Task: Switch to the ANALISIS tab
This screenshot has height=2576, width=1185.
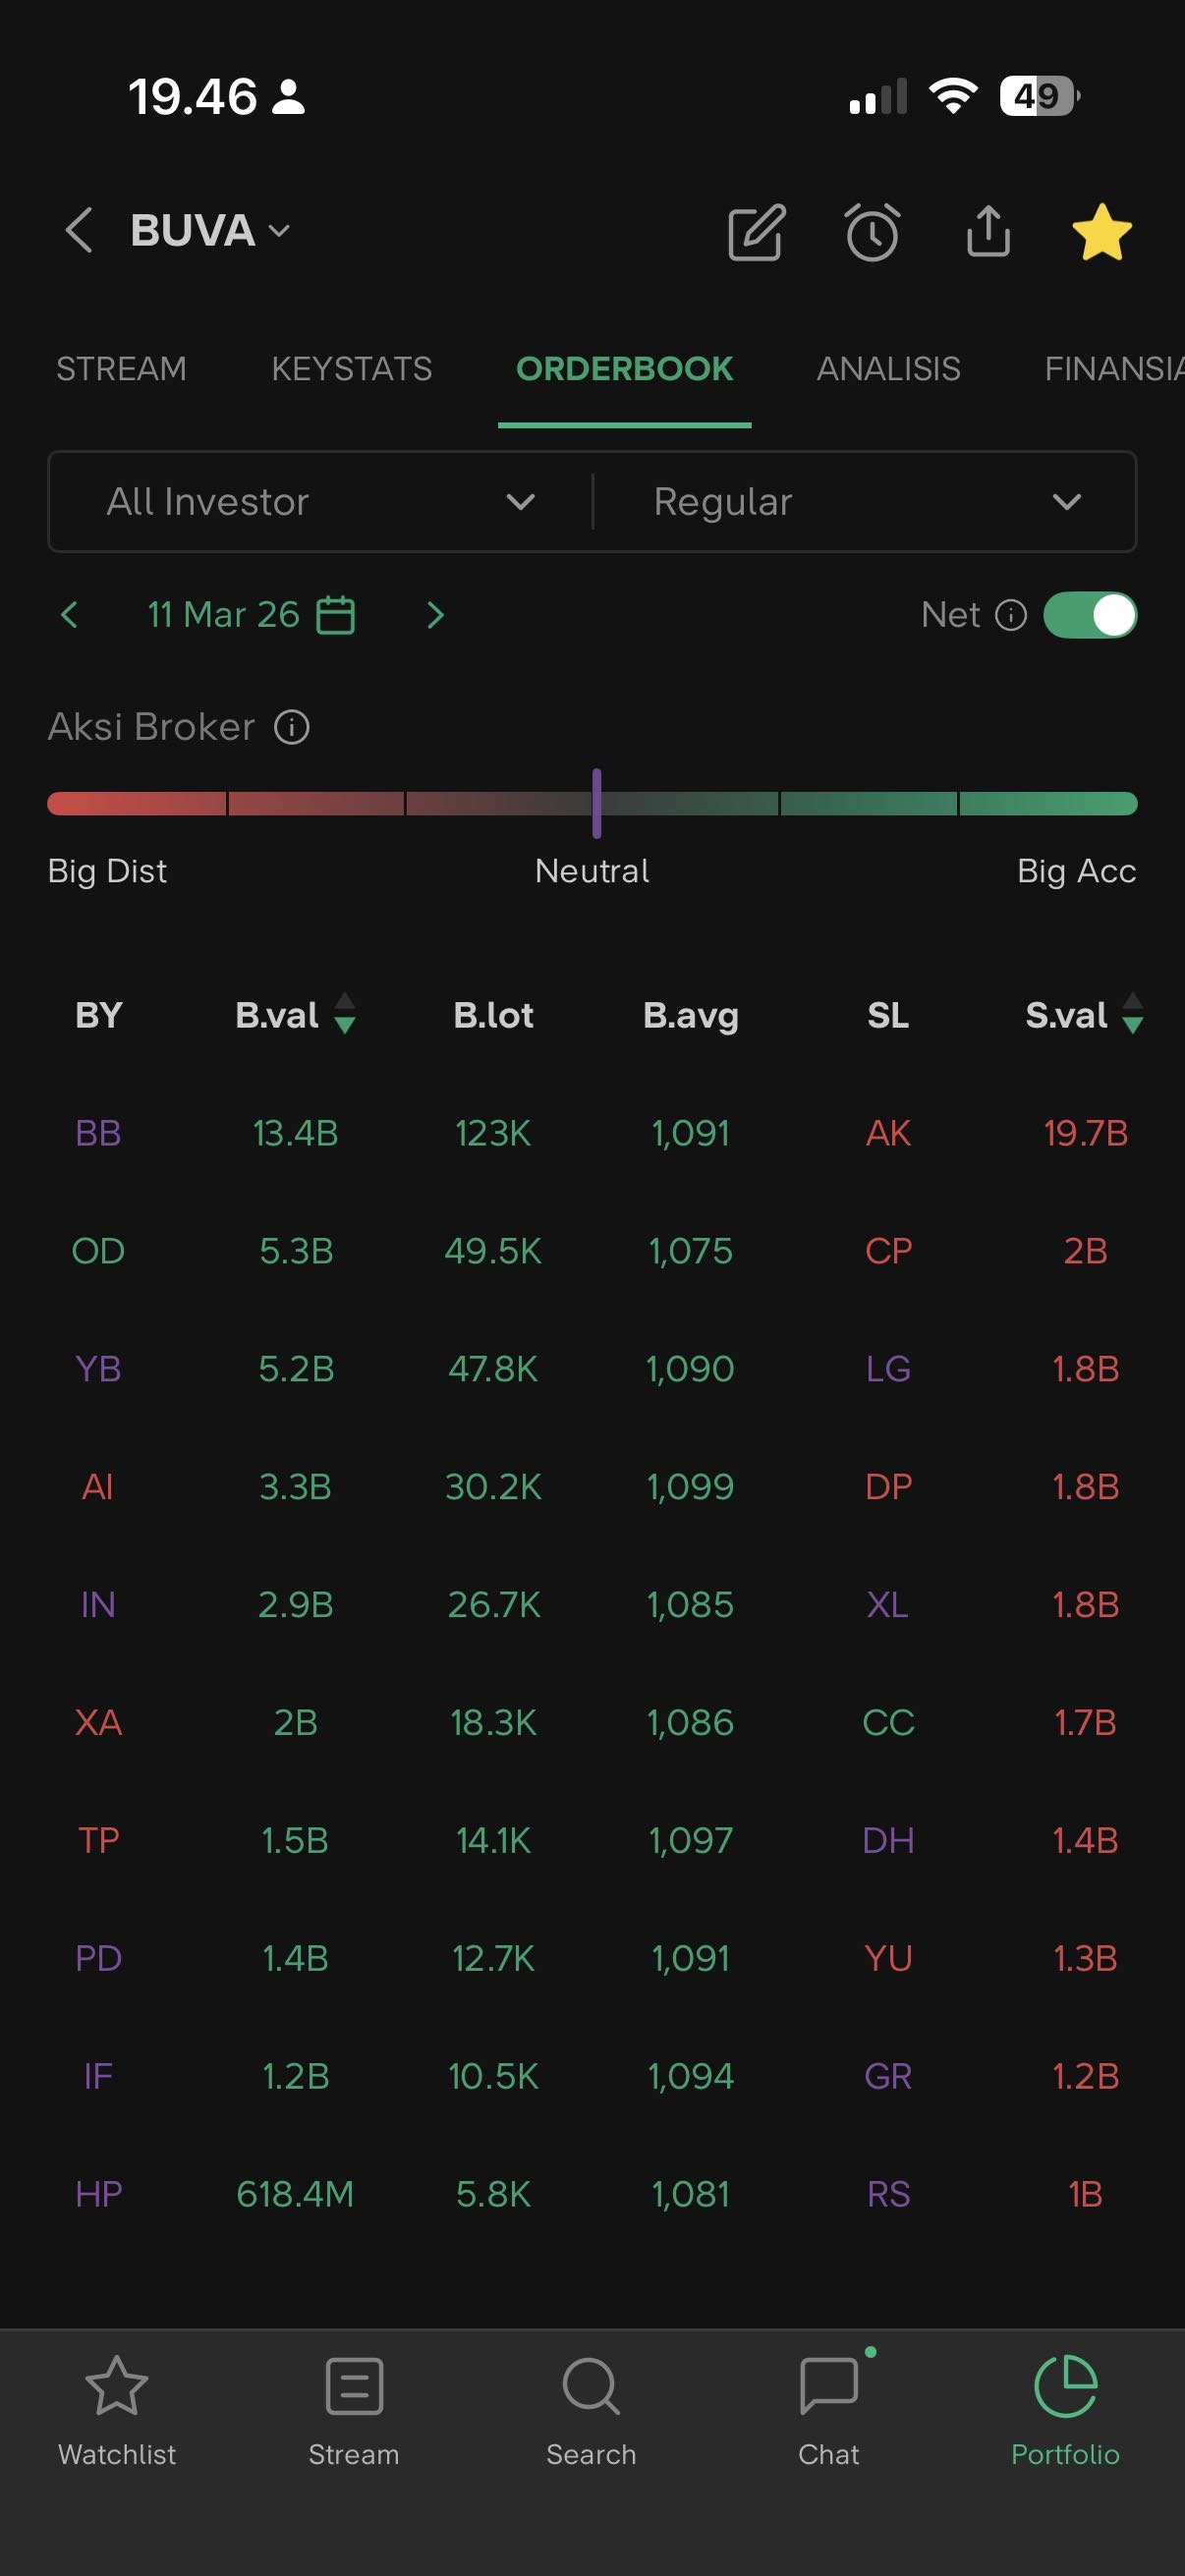Action: (x=888, y=369)
